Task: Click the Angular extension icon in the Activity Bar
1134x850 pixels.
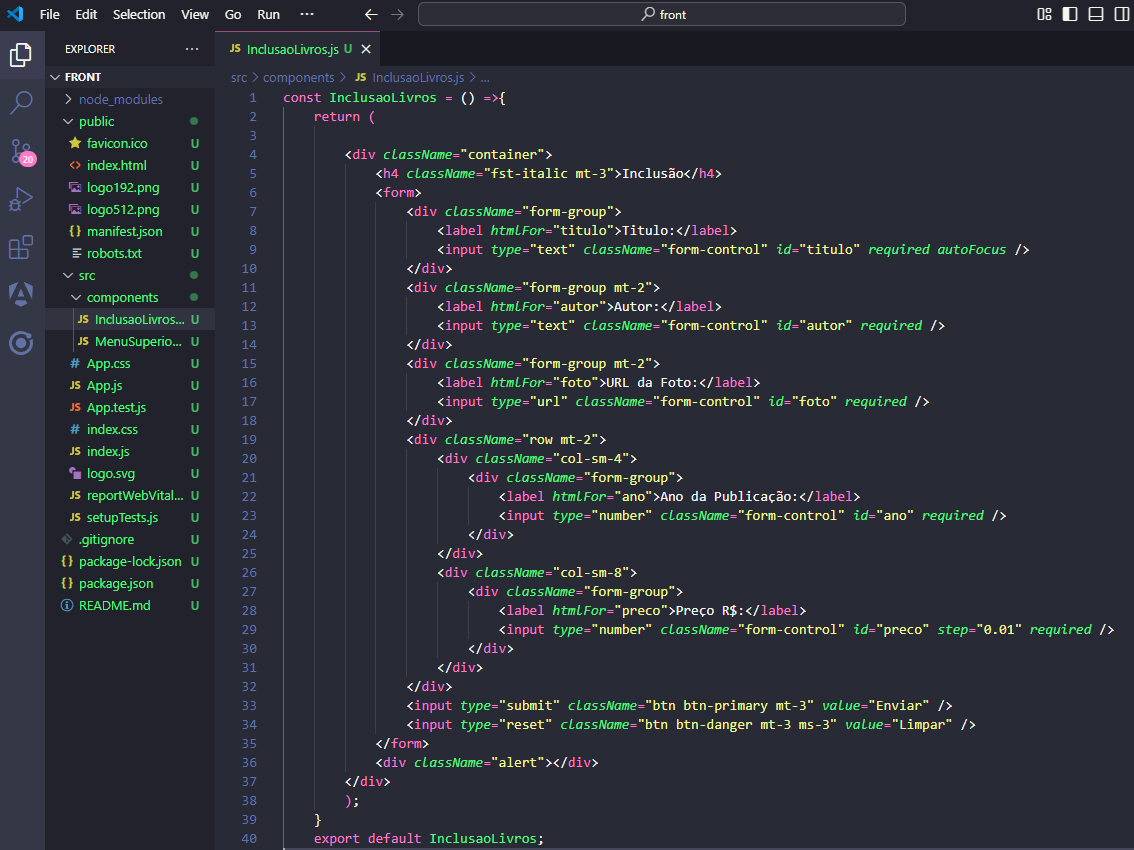Action: coord(22,295)
